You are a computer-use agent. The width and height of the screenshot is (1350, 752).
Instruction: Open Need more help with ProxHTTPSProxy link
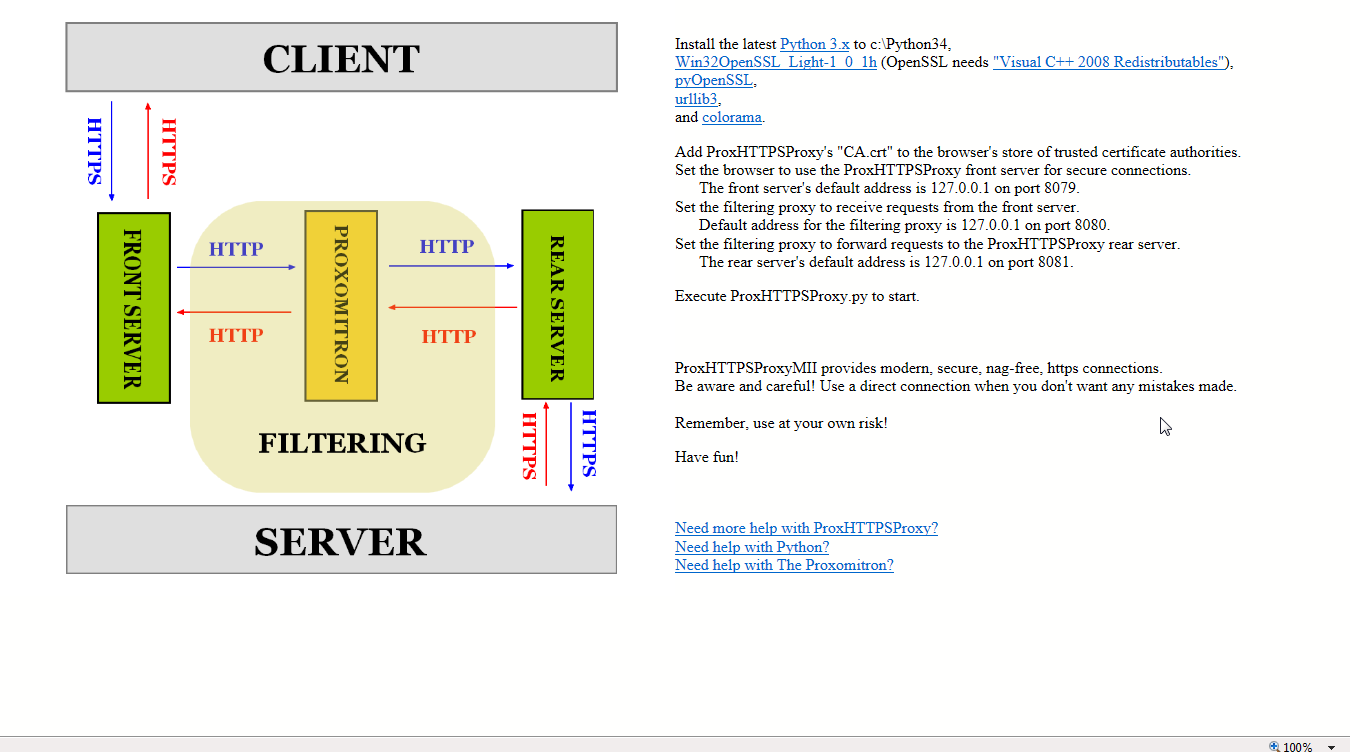point(806,528)
